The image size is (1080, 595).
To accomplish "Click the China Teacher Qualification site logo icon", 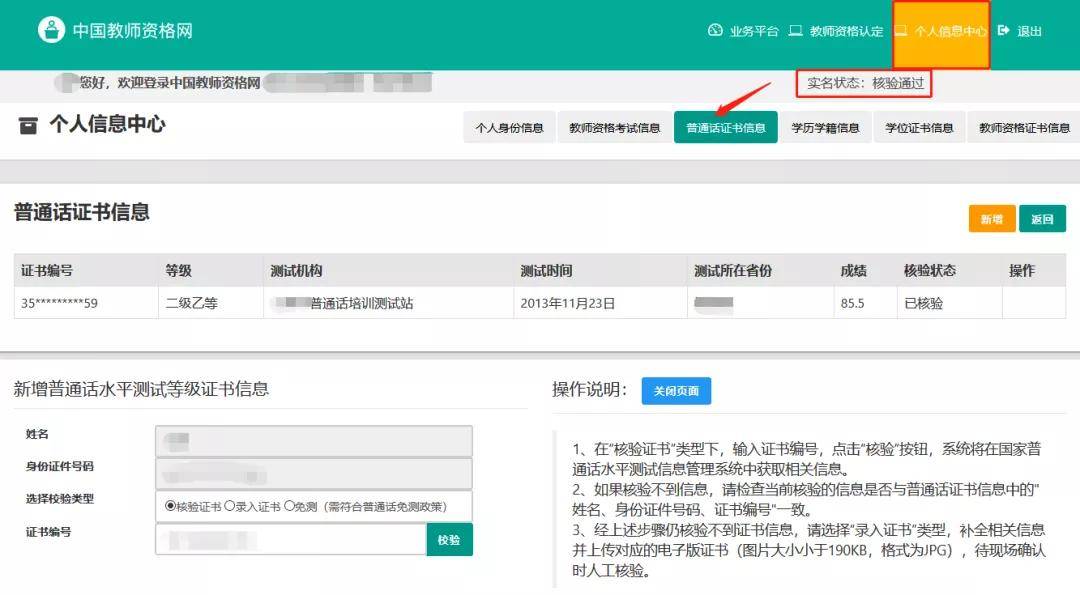I will click(x=51, y=30).
